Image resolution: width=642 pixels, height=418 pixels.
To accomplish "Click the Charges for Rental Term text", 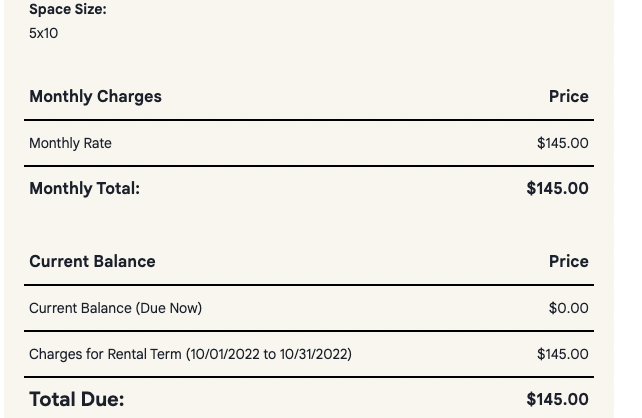I will 105,354.
